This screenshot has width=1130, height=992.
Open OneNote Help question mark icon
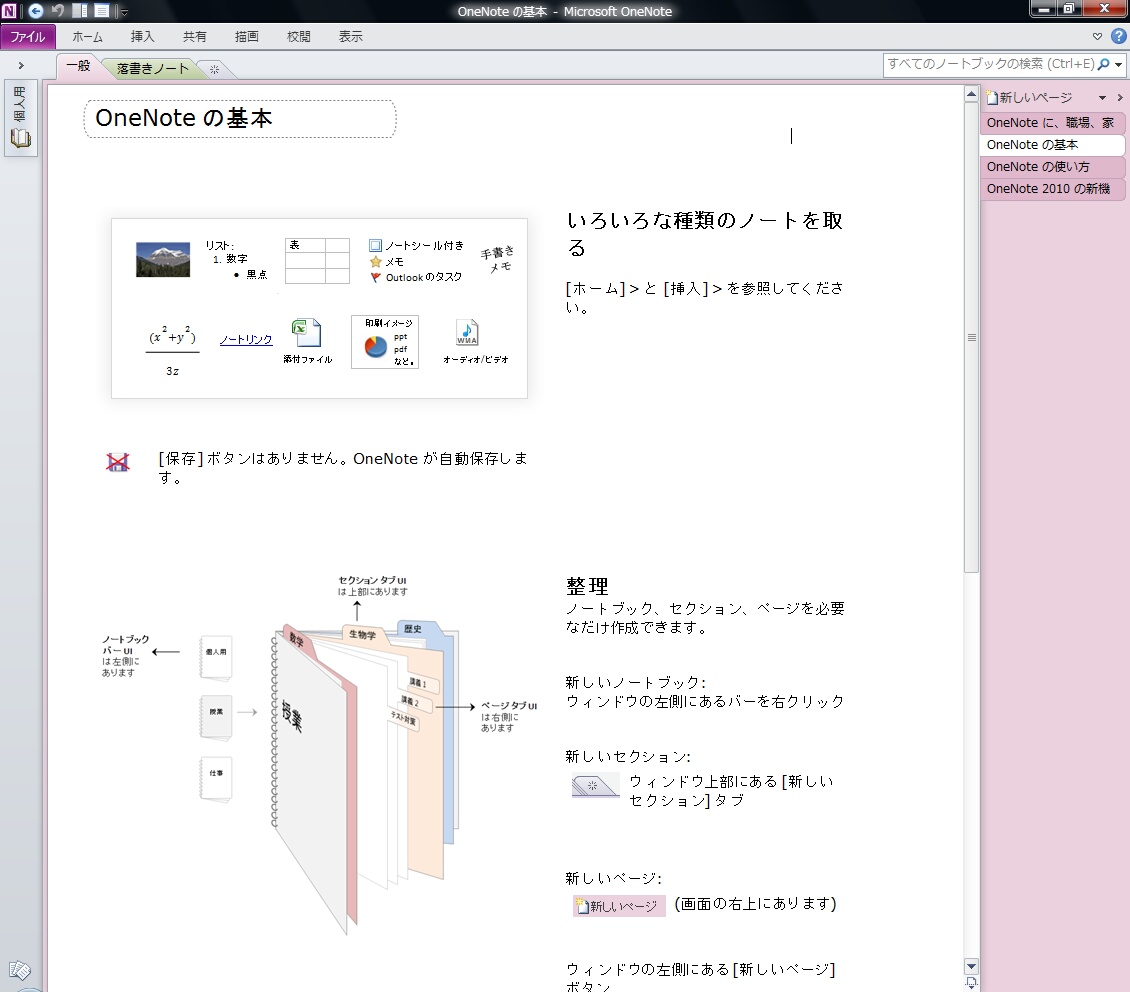tap(1118, 36)
